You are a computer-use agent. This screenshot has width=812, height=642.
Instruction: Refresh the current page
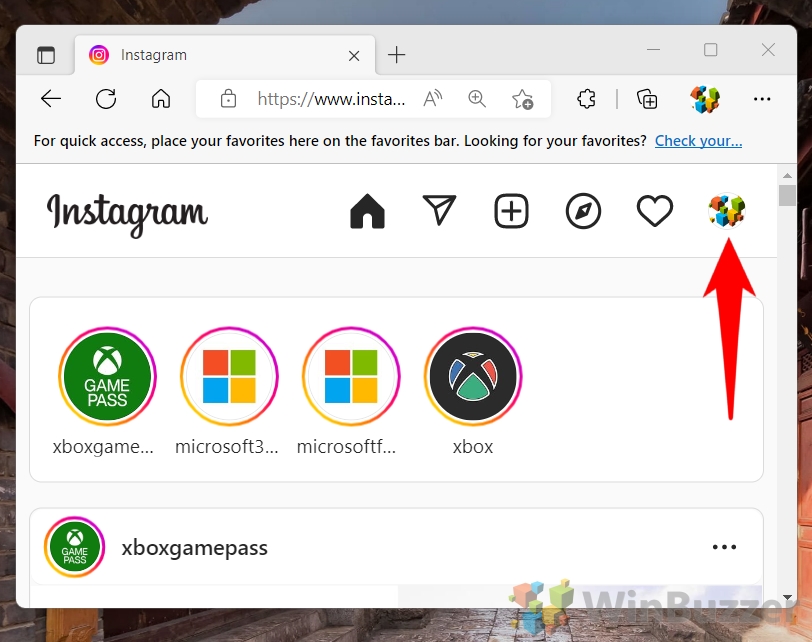pyautogui.click(x=106, y=98)
